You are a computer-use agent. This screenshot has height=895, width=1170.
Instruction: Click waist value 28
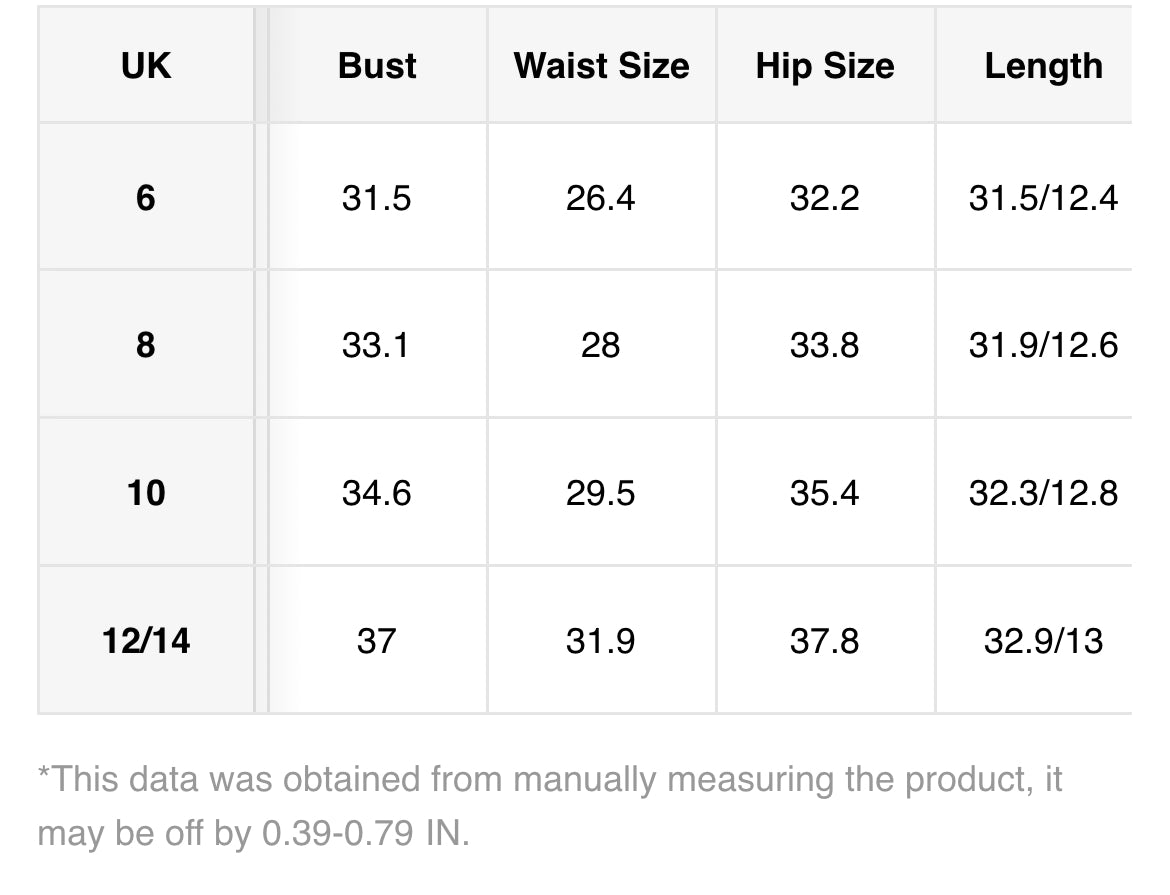[x=601, y=346]
